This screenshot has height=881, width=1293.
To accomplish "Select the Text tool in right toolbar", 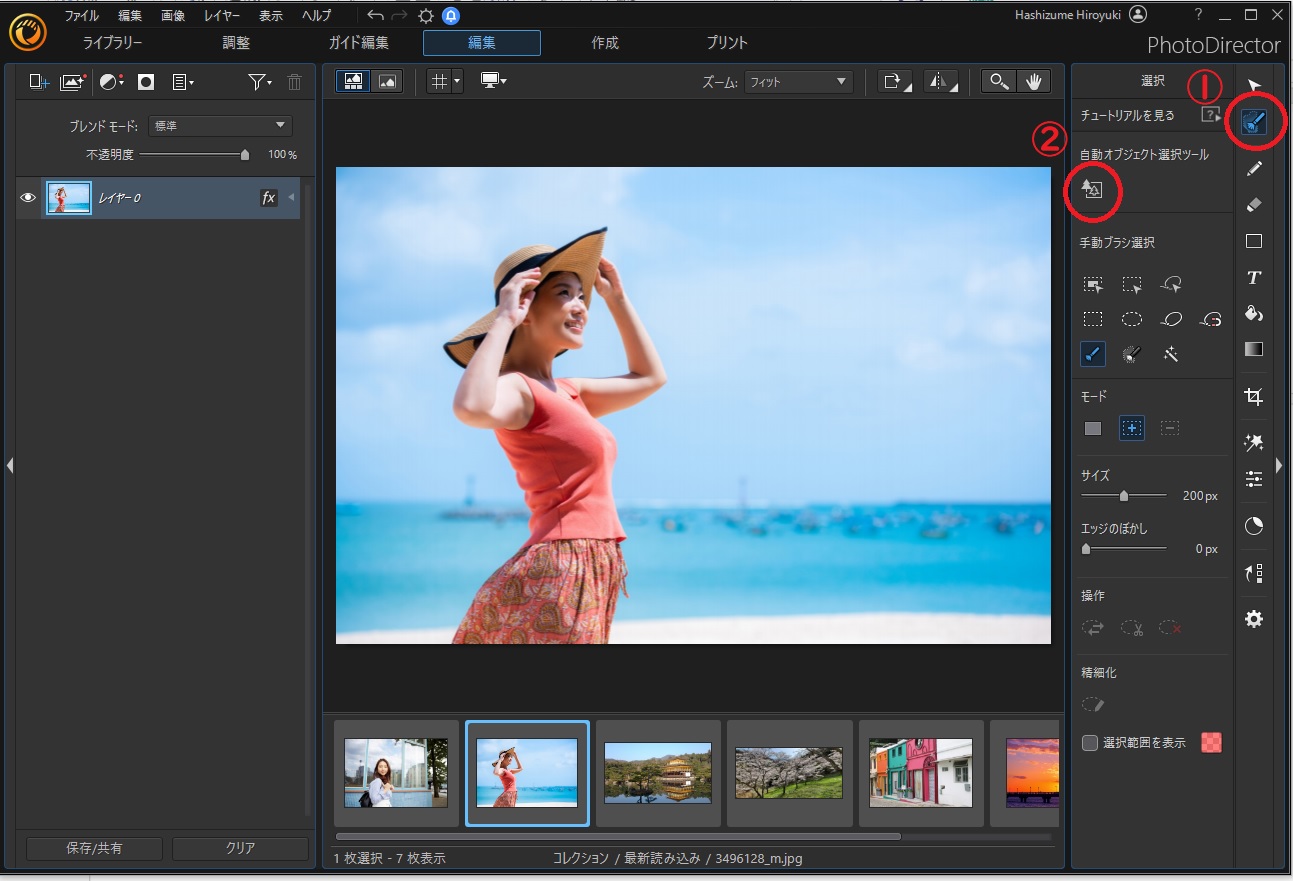I will coord(1253,278).
